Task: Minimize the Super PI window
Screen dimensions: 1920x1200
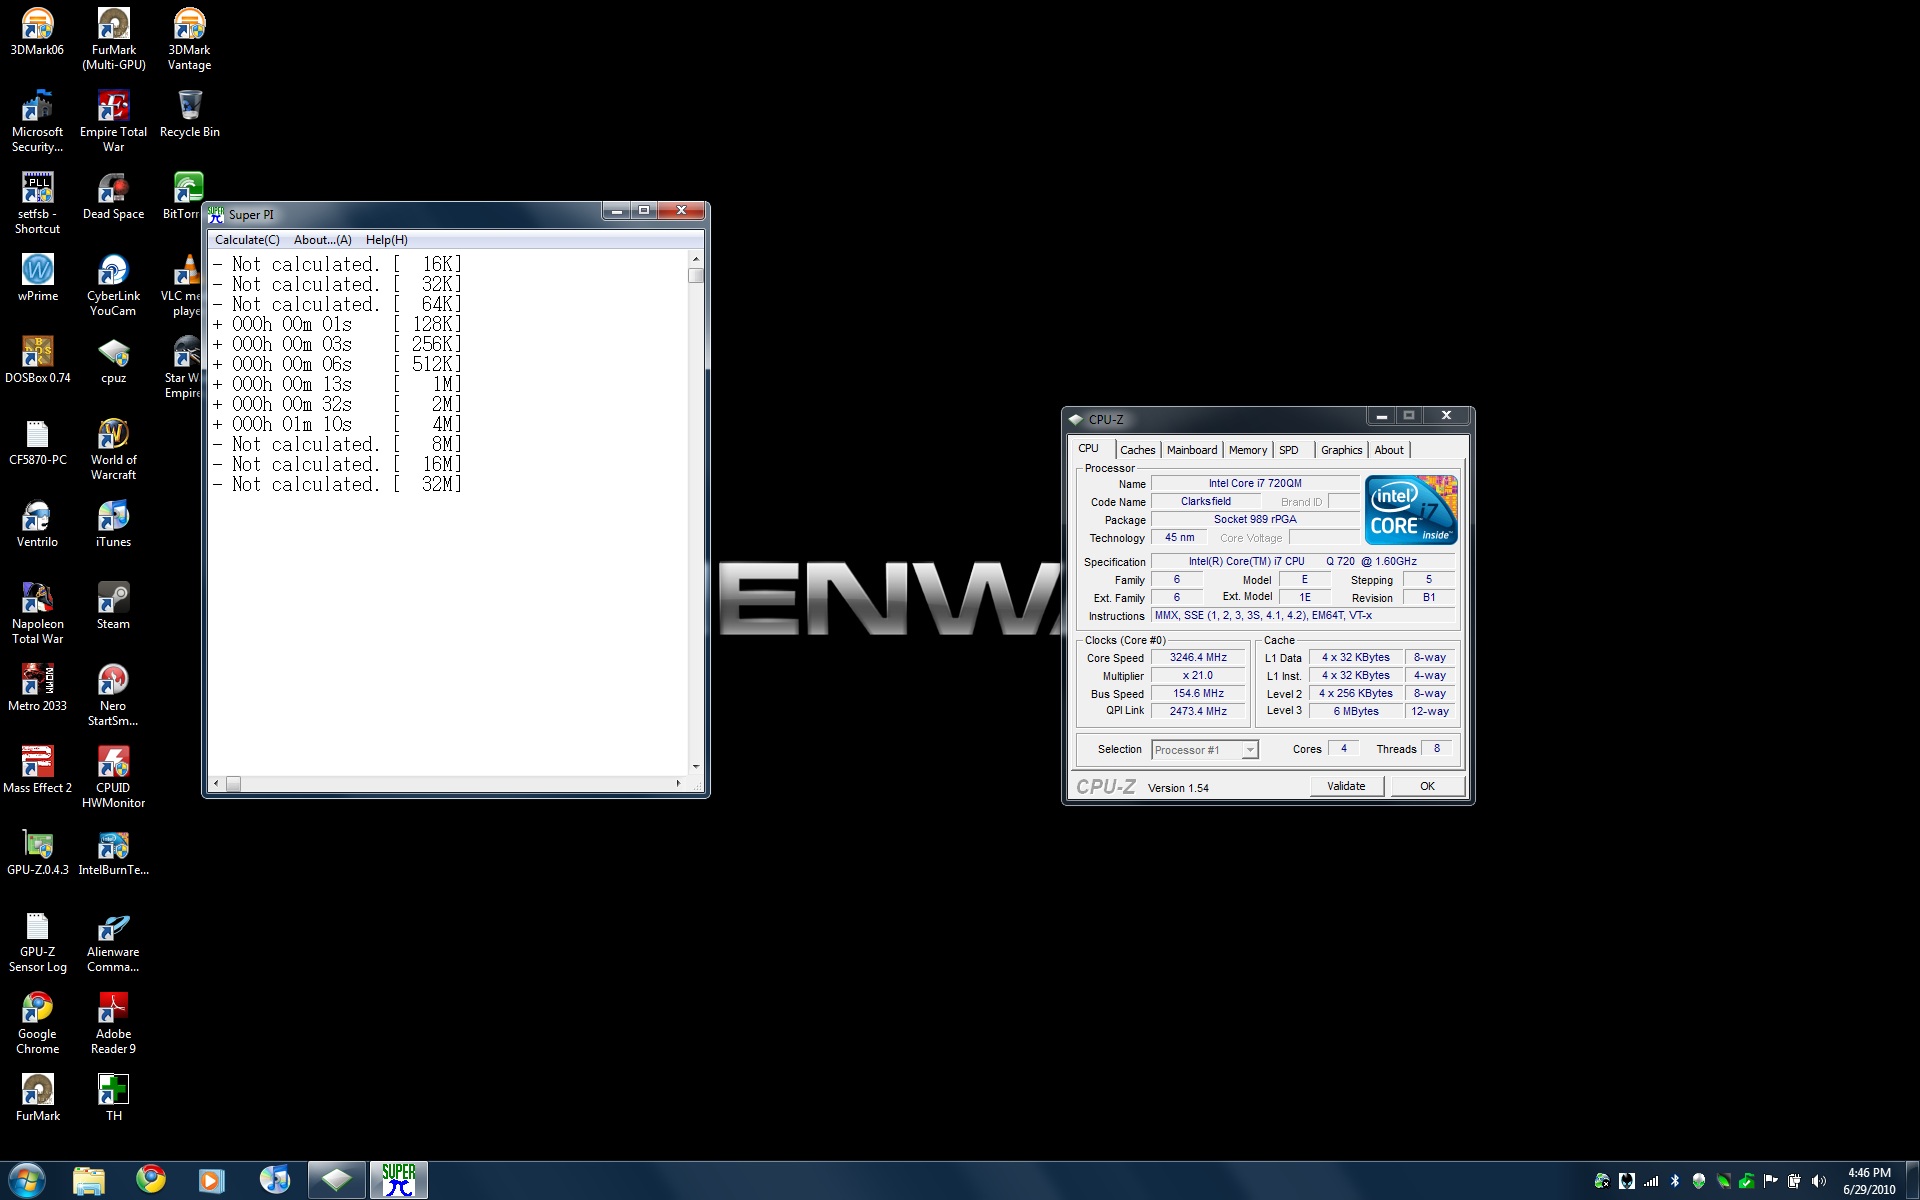Action: tap(617, 211)
